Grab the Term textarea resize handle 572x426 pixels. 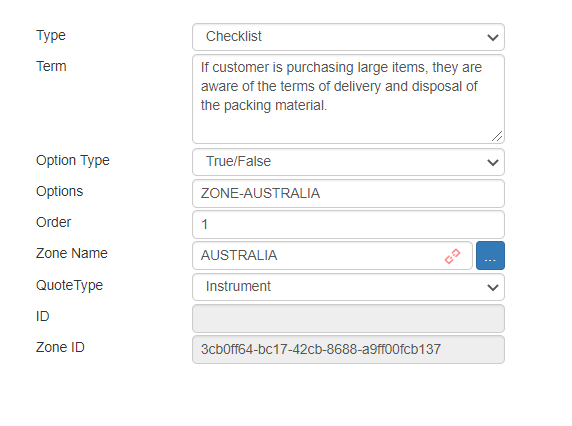[x=497, y=136]
